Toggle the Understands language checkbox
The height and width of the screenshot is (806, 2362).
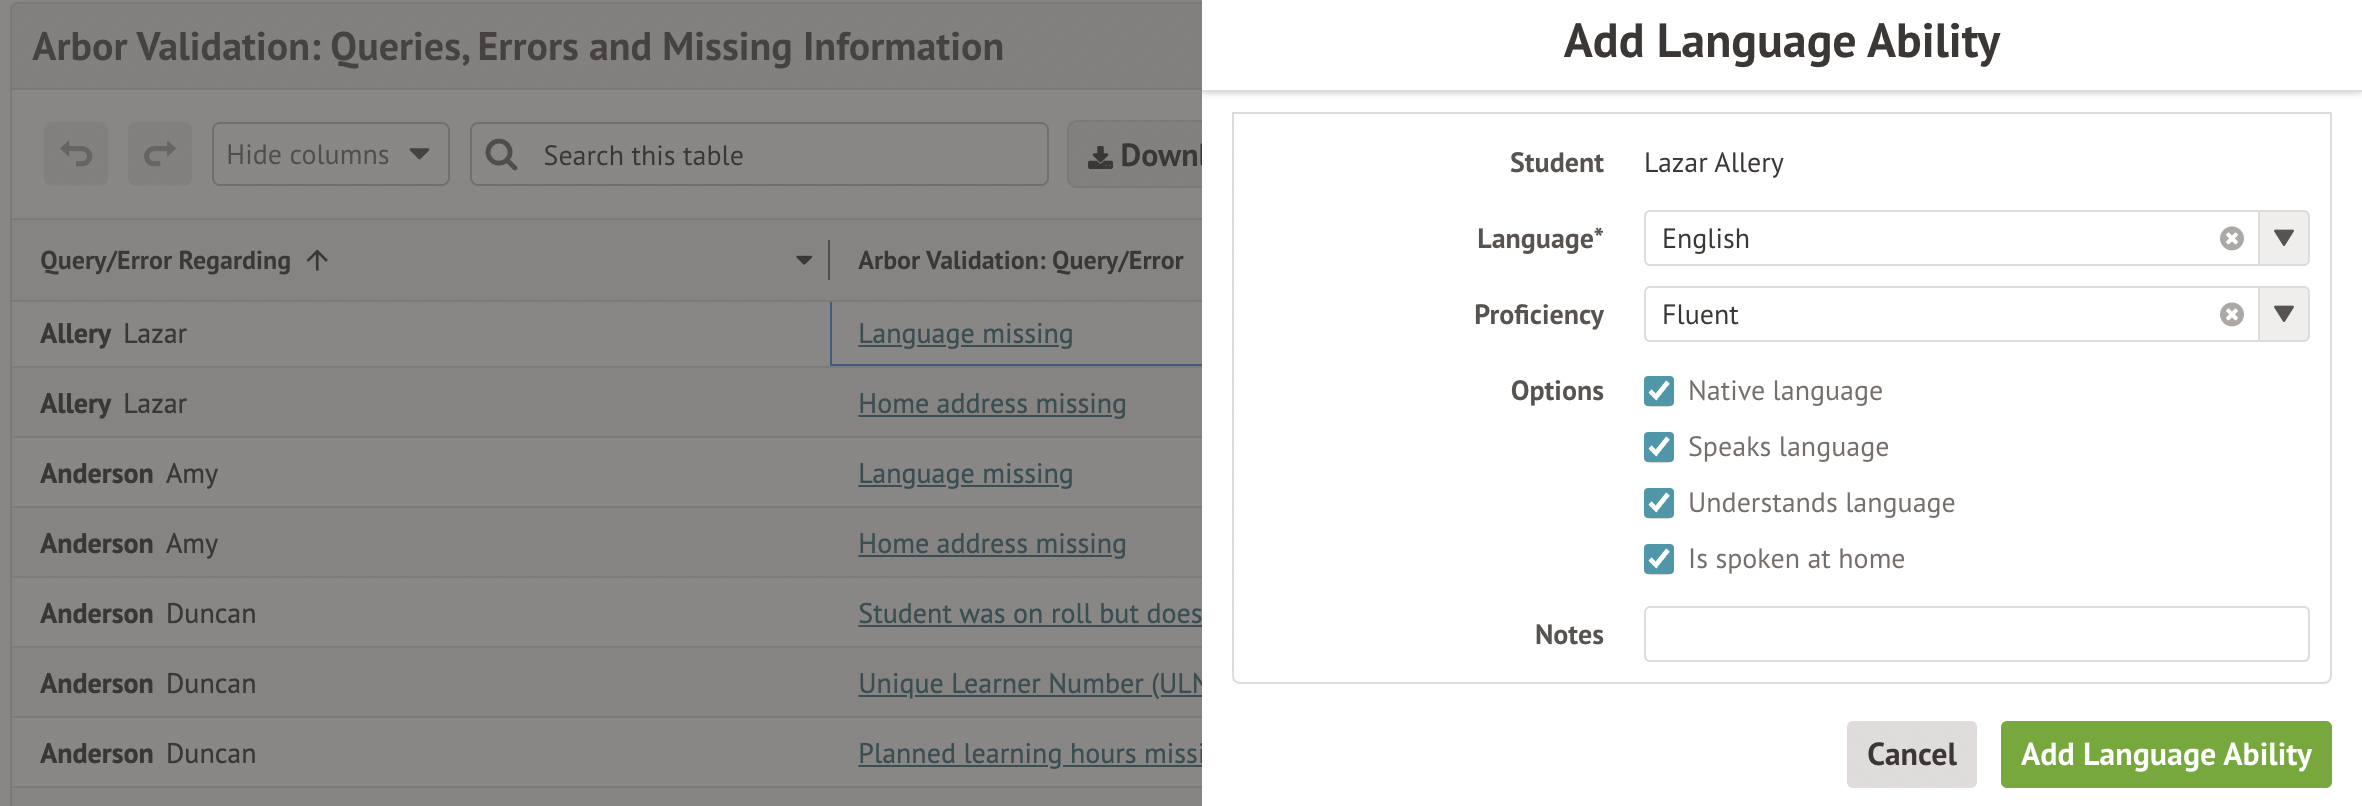point(1658,503)
